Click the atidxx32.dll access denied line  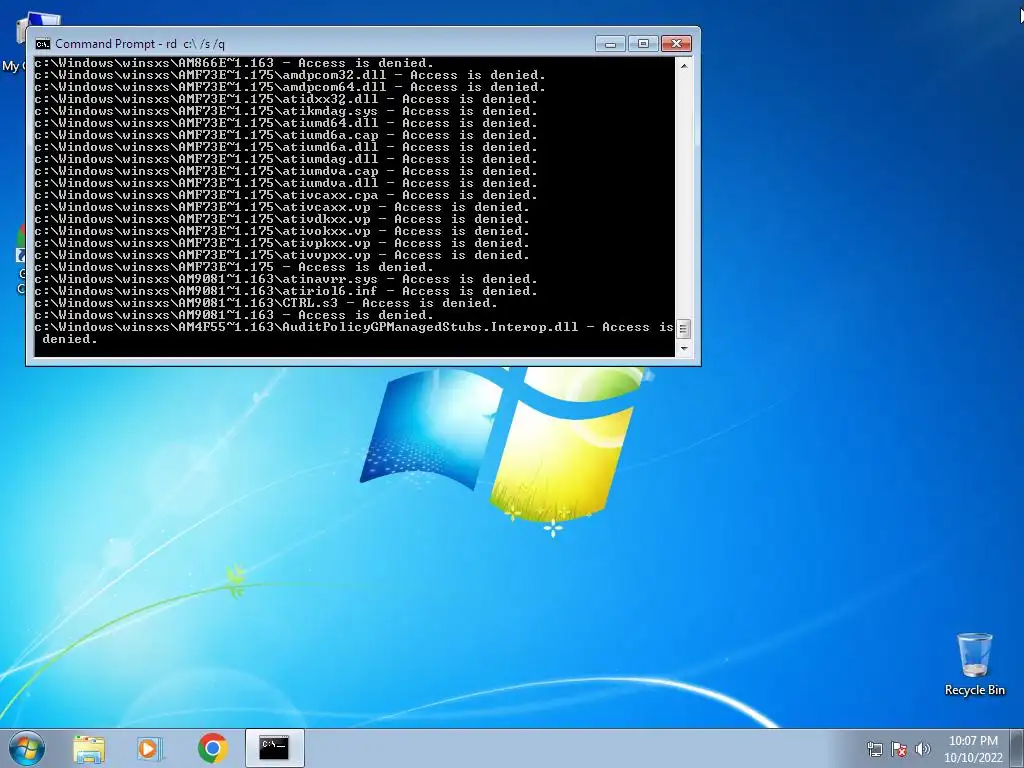pos(286,99)
